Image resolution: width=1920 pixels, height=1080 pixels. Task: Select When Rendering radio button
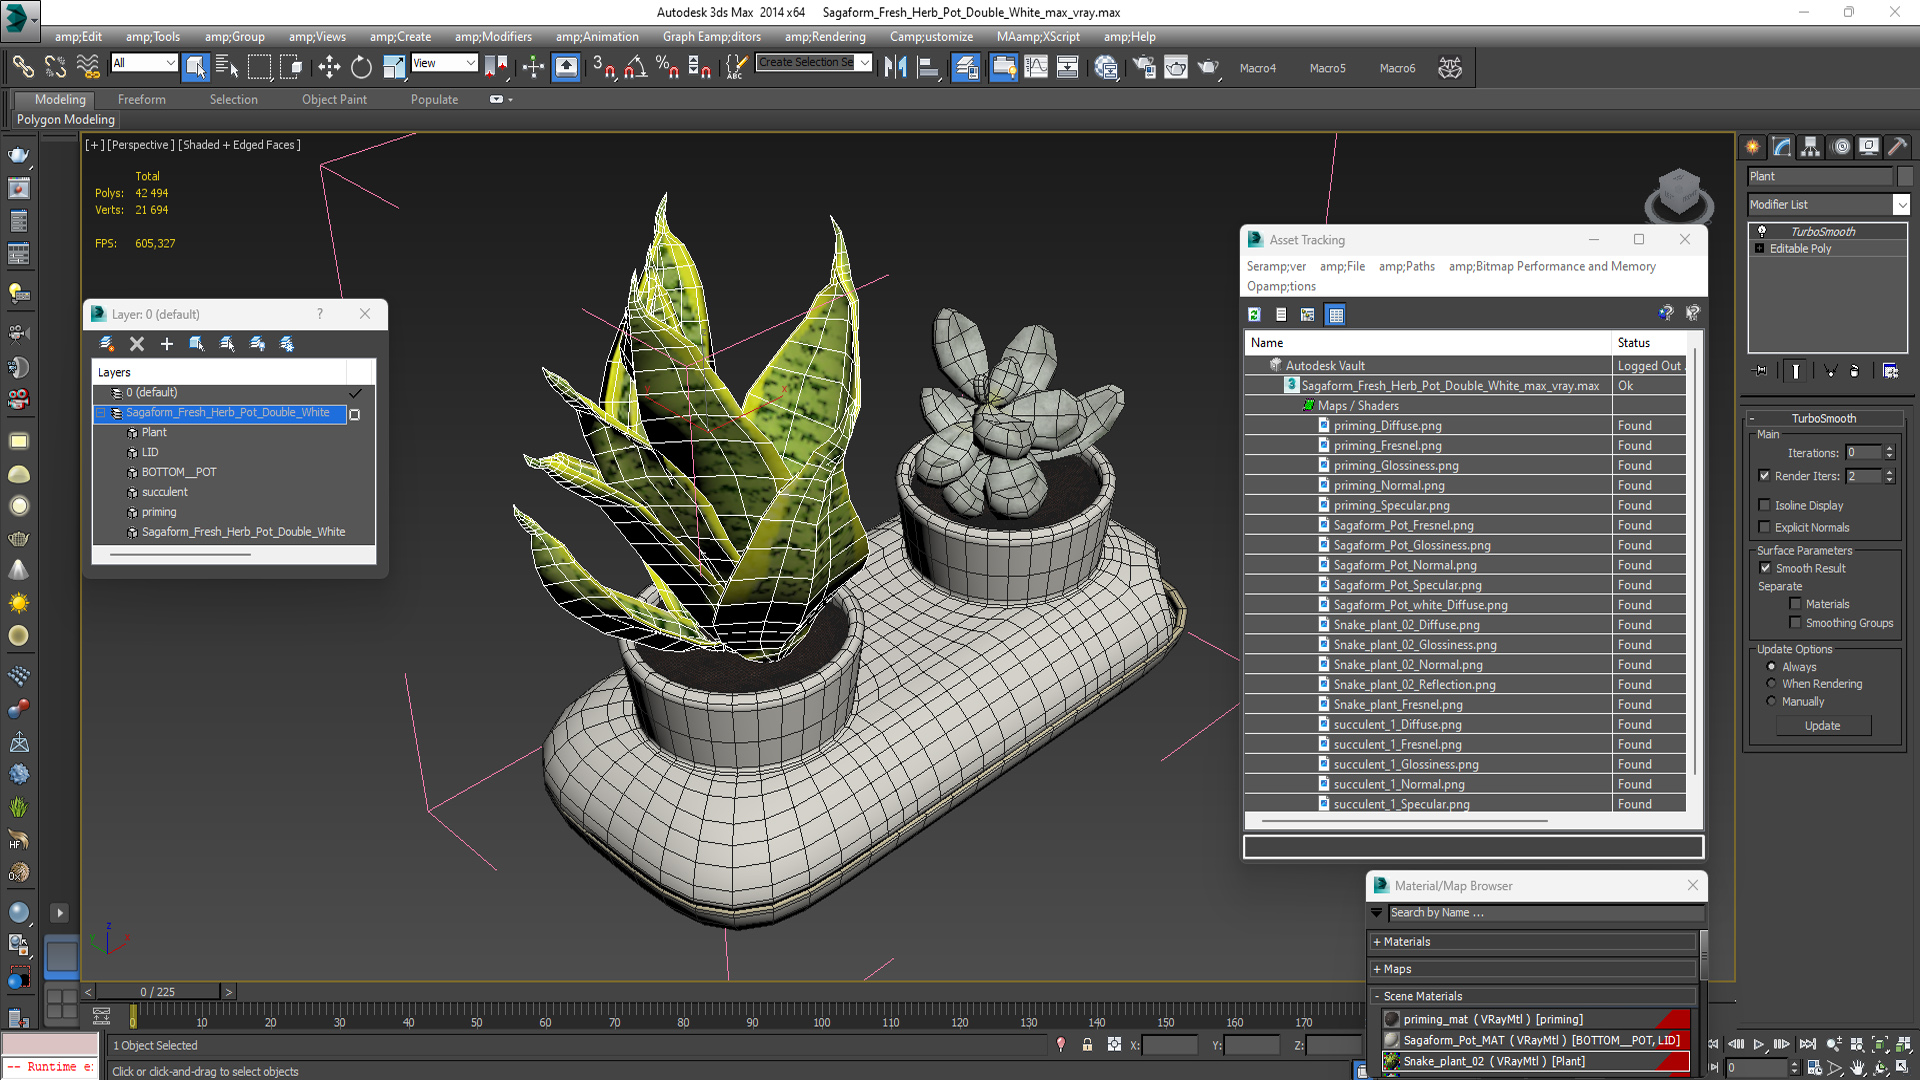pyautogui.click(x=1771, y=684)
